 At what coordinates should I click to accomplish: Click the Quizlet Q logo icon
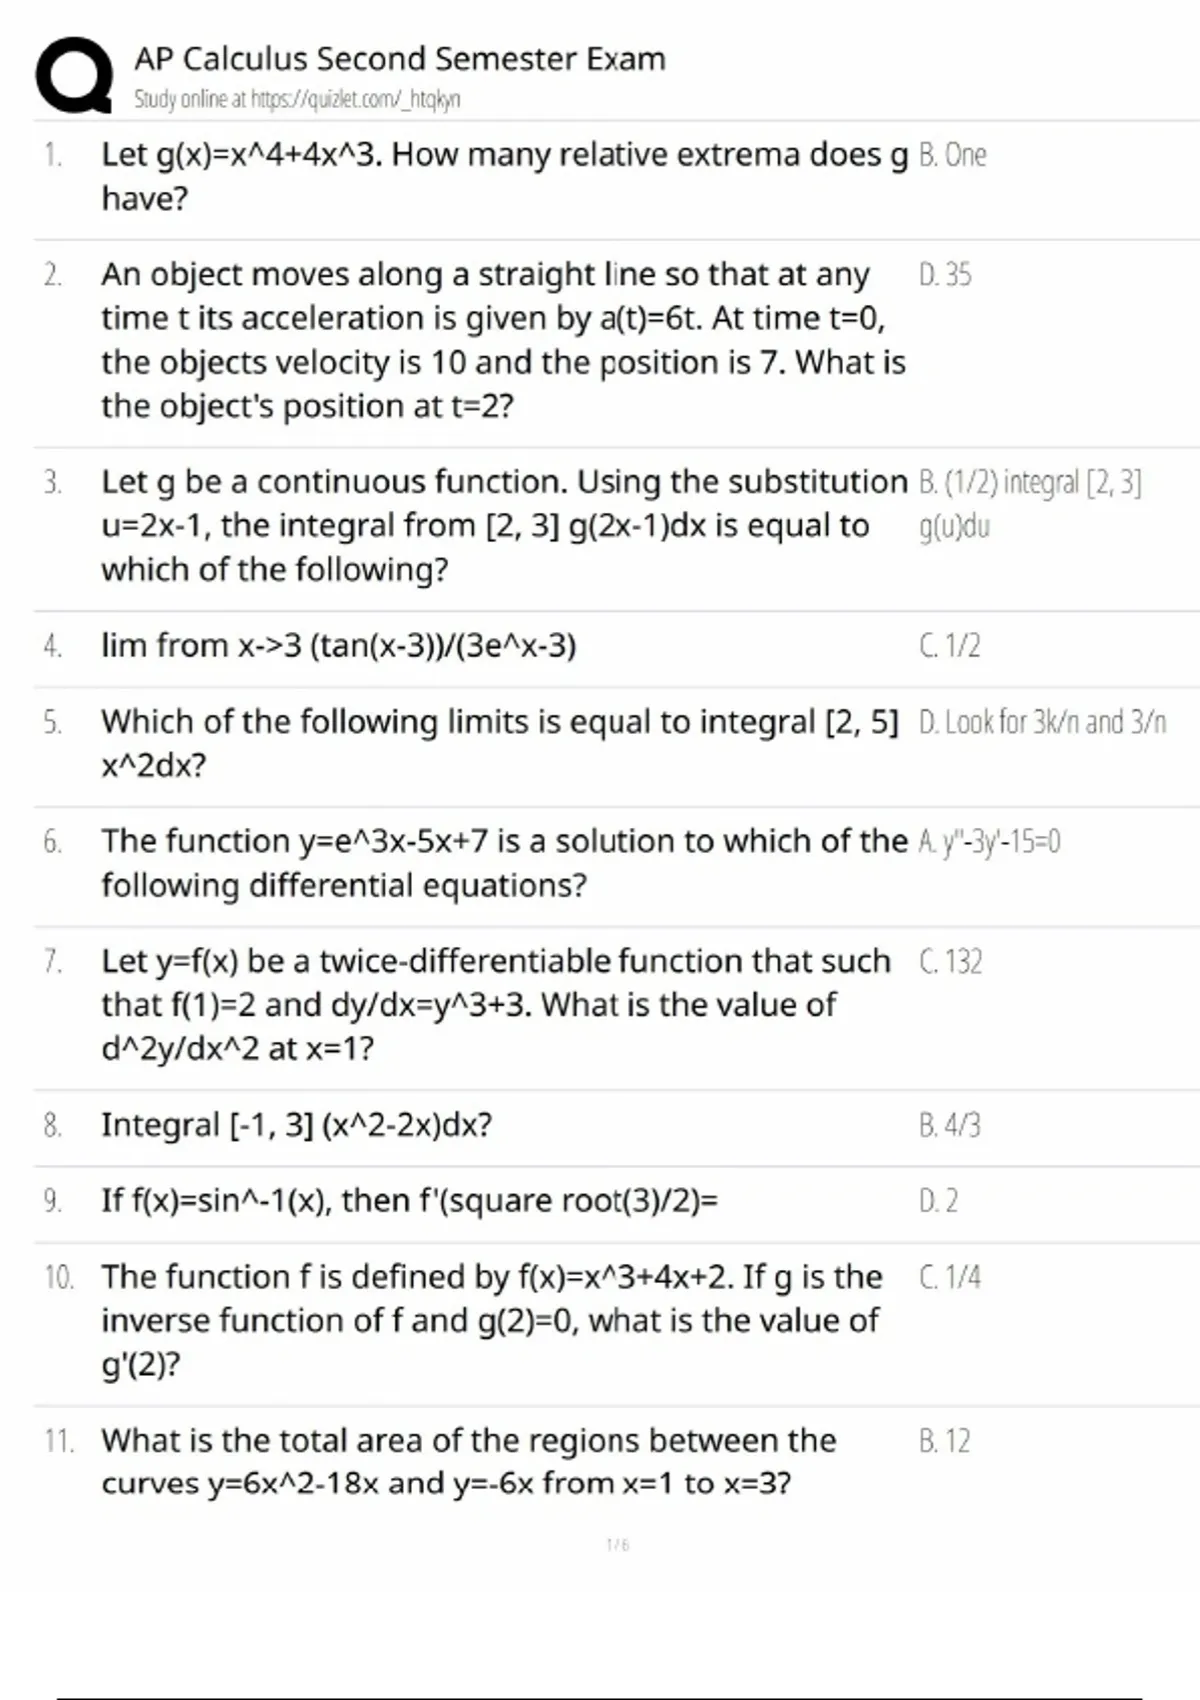click(x=74, y=75)
